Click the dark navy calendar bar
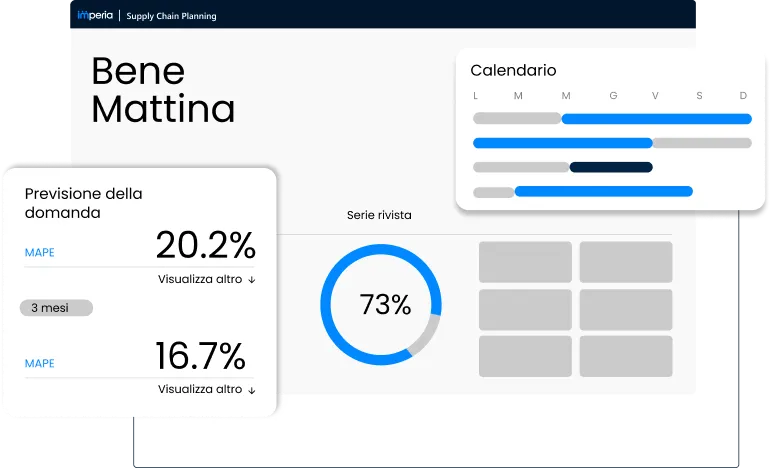 coord(611,167)
